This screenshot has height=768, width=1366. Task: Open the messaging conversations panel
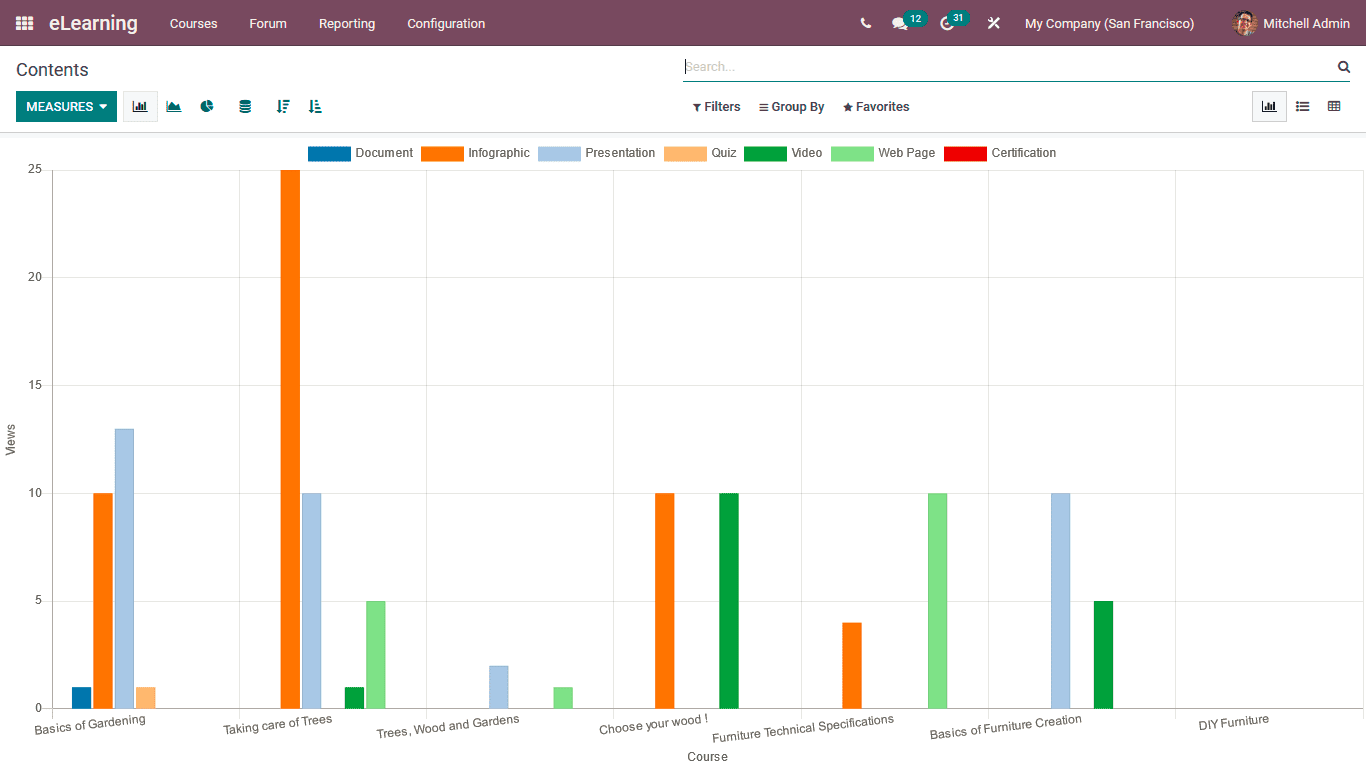pos(901,22)
